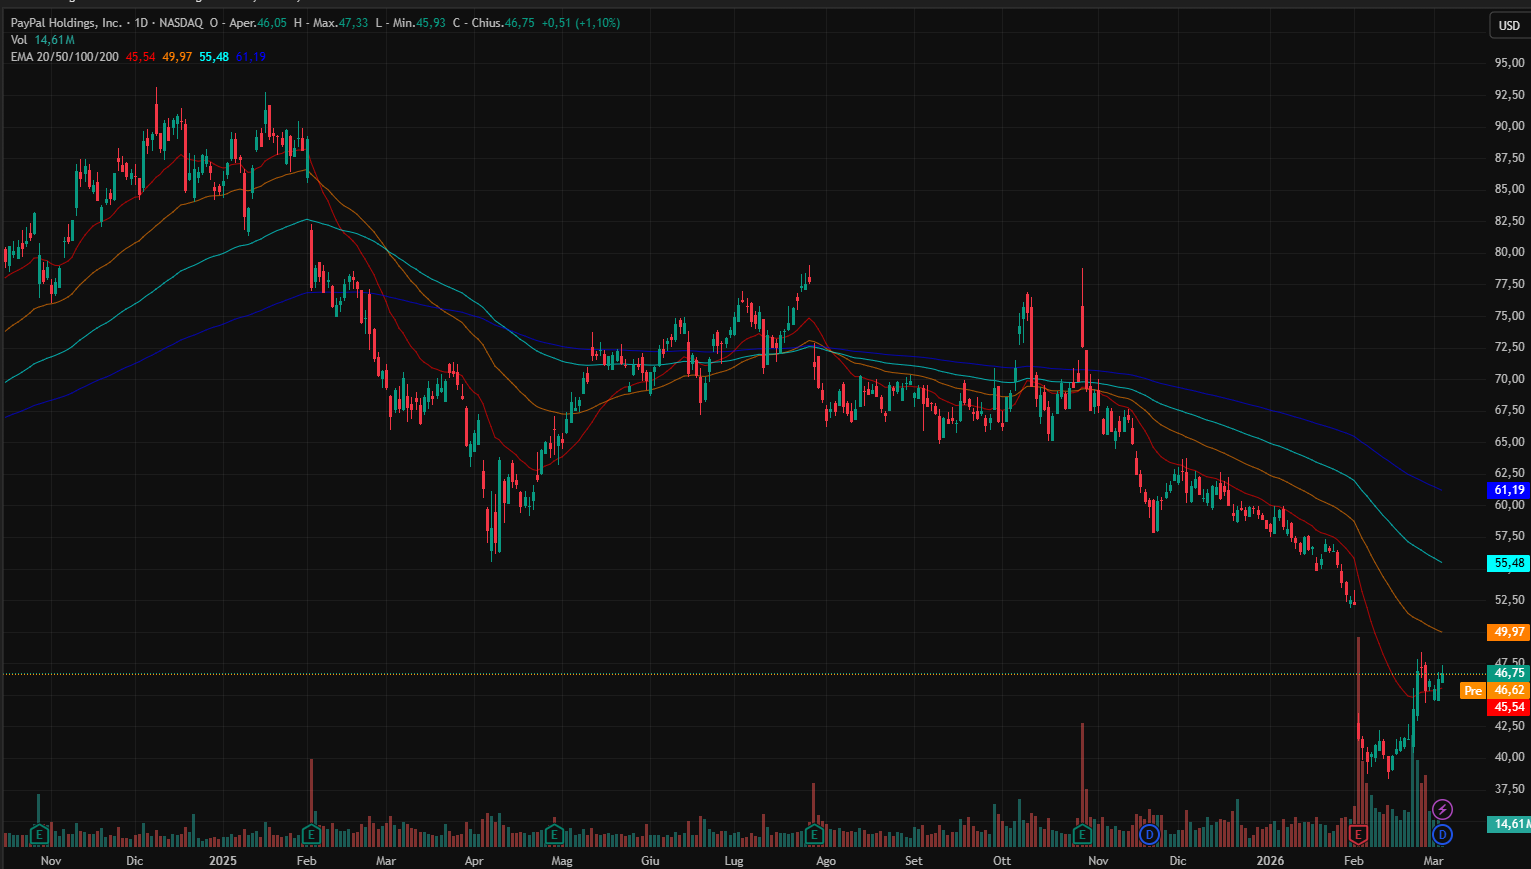
Task: Click the blue 61,19 EMA value in legend
Action: (x=251, y=57)
